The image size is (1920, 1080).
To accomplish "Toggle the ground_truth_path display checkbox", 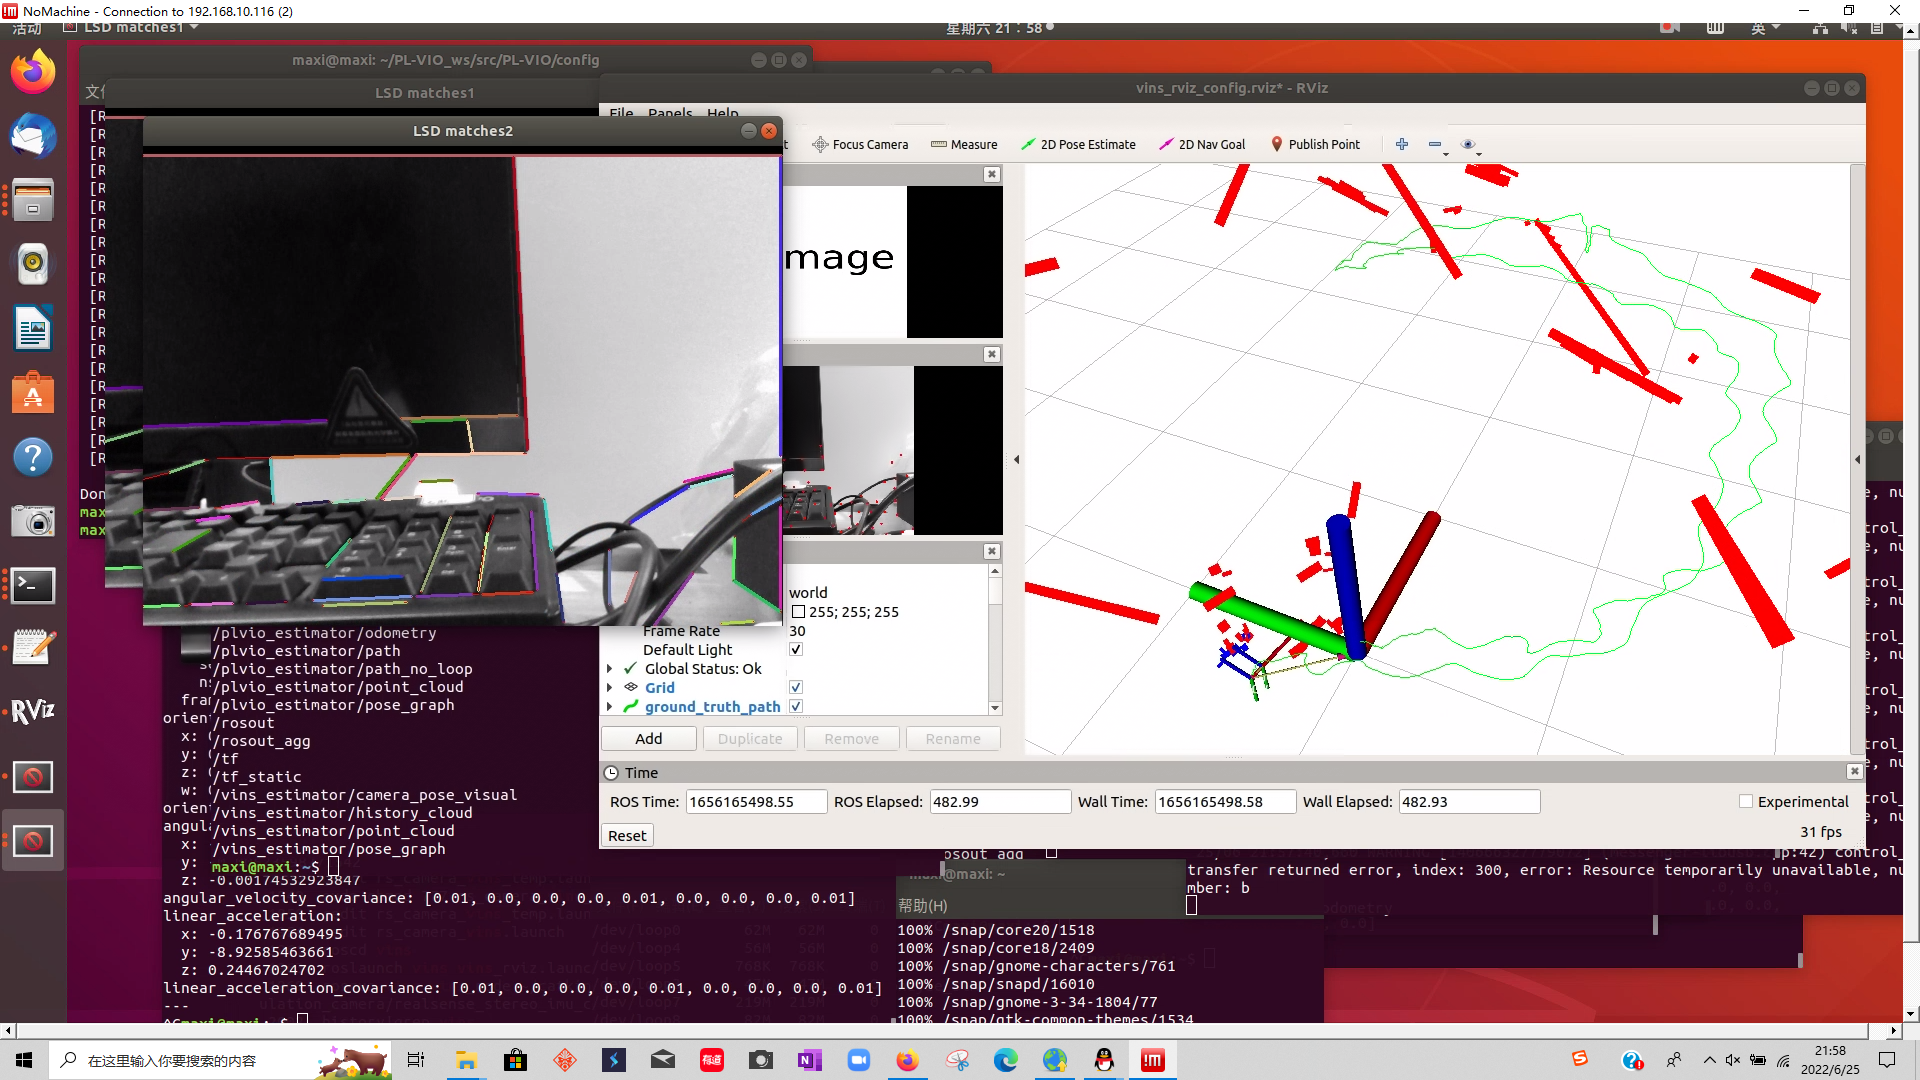I will 796,706.
